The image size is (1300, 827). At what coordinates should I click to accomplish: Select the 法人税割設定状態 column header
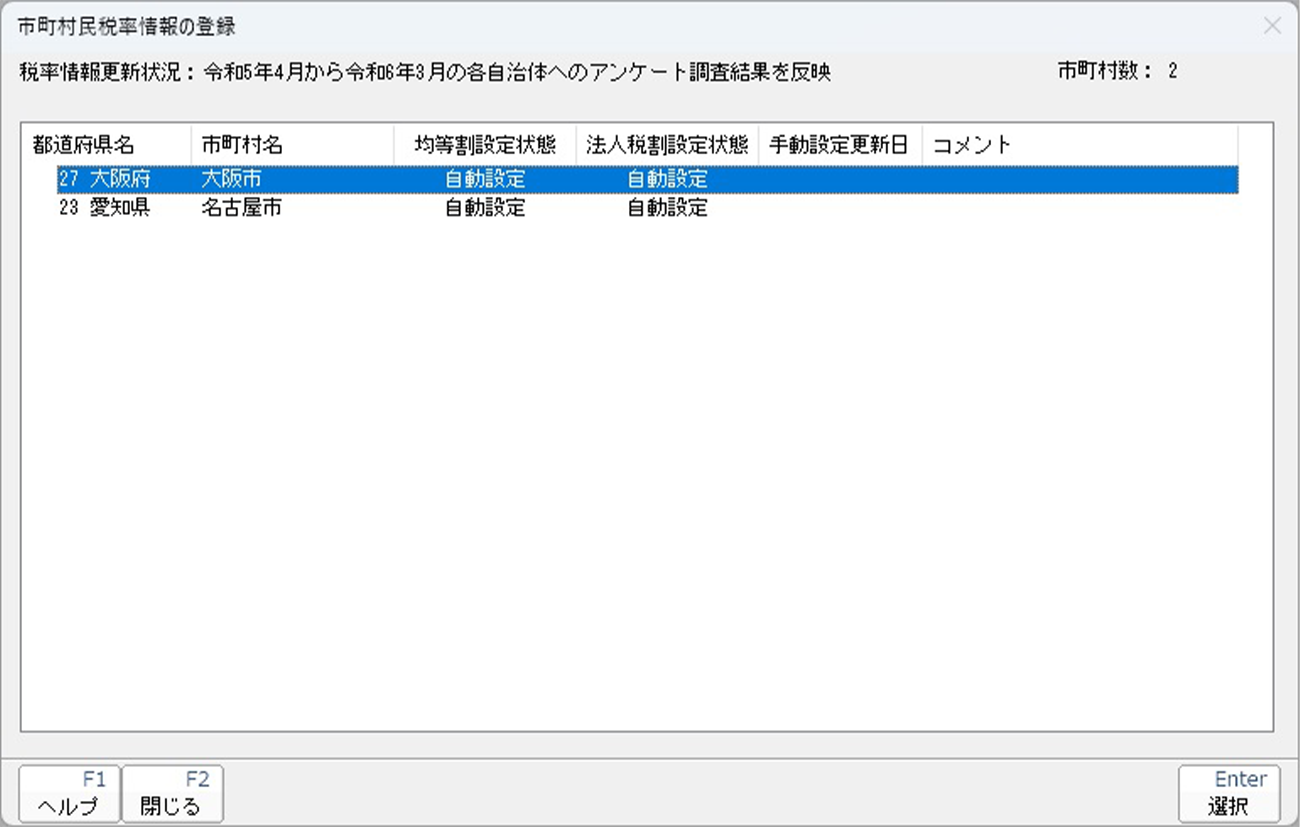[x=667, y=145]
